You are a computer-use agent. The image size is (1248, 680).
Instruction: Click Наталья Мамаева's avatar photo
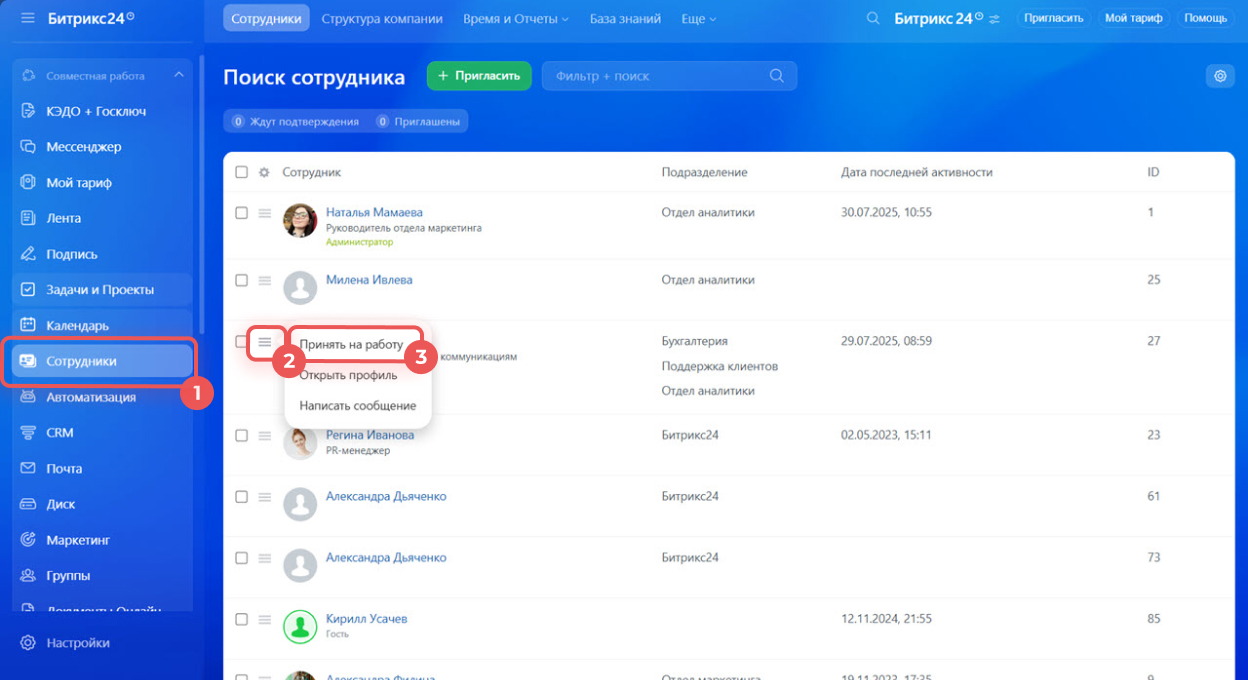pos(300,221)
